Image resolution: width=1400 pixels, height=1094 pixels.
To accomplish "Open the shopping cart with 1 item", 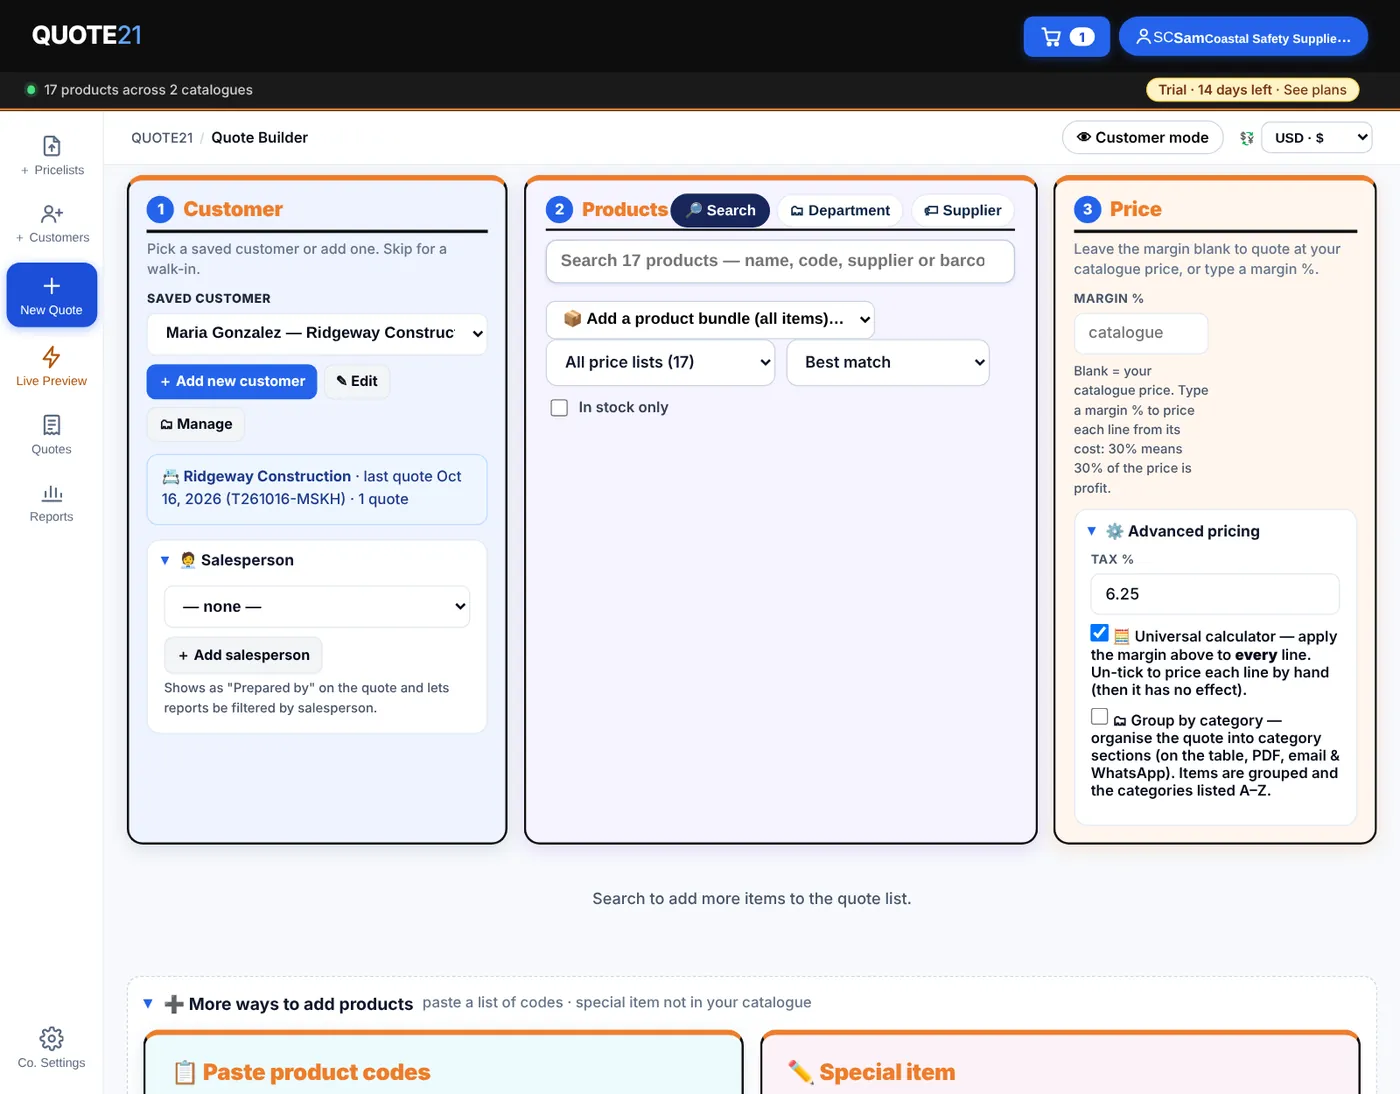I will point(1066,37).
